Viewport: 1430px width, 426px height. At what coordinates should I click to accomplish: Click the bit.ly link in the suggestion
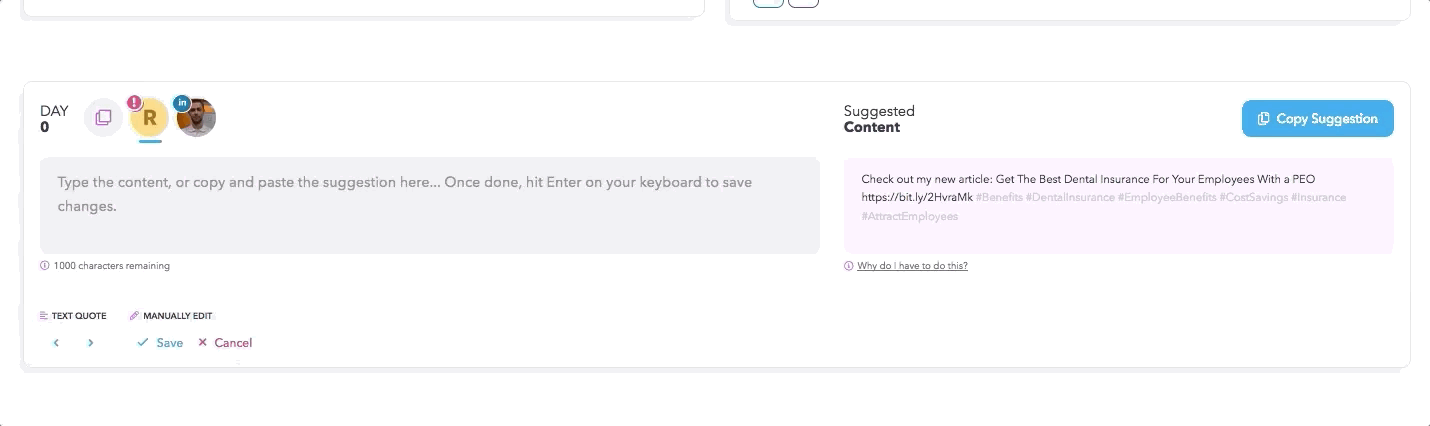click(917, 198)
